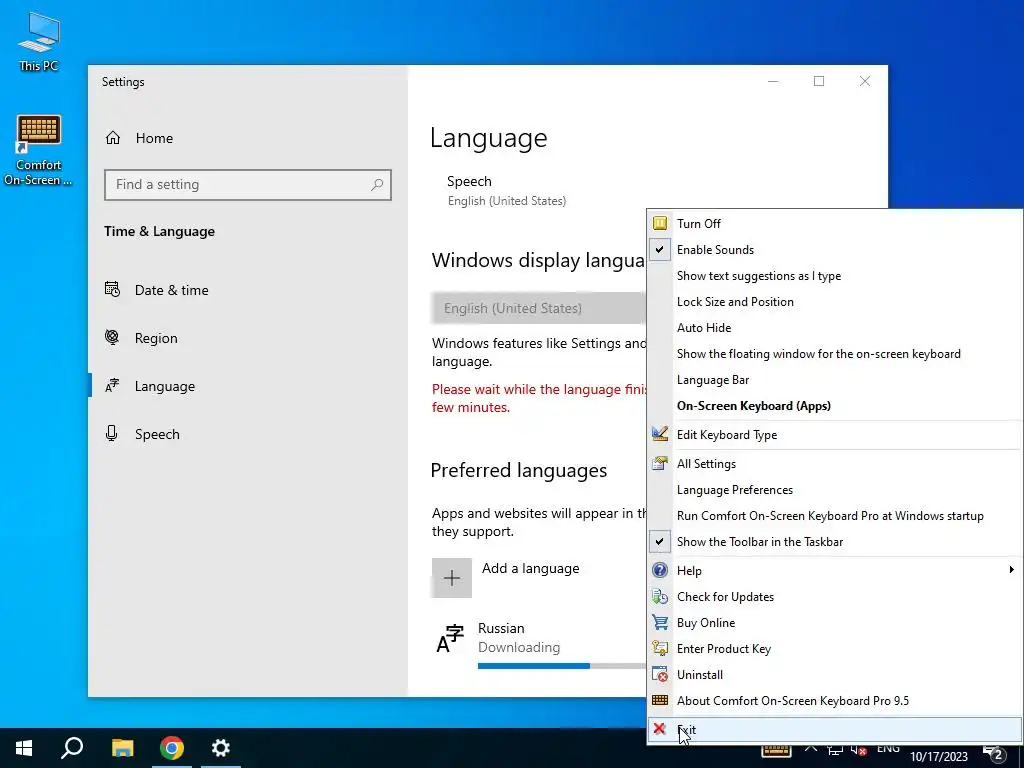
Task: Open File Explorer from the taskbar
Action: (122, 748)
